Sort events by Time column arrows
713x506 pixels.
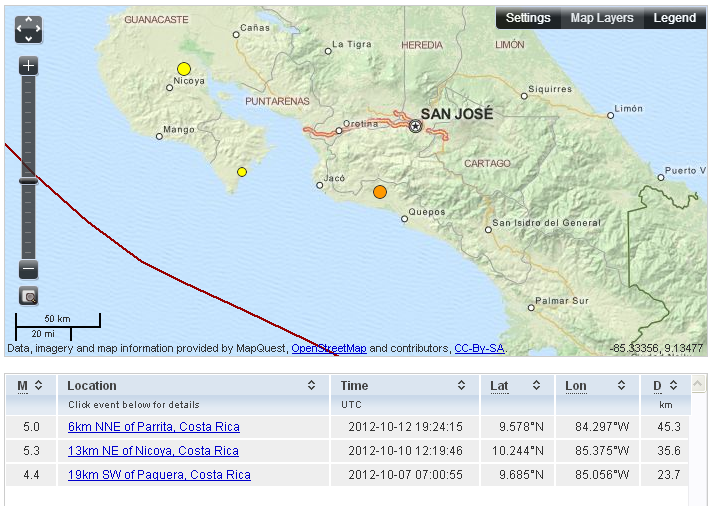click(x=461, y=386)
